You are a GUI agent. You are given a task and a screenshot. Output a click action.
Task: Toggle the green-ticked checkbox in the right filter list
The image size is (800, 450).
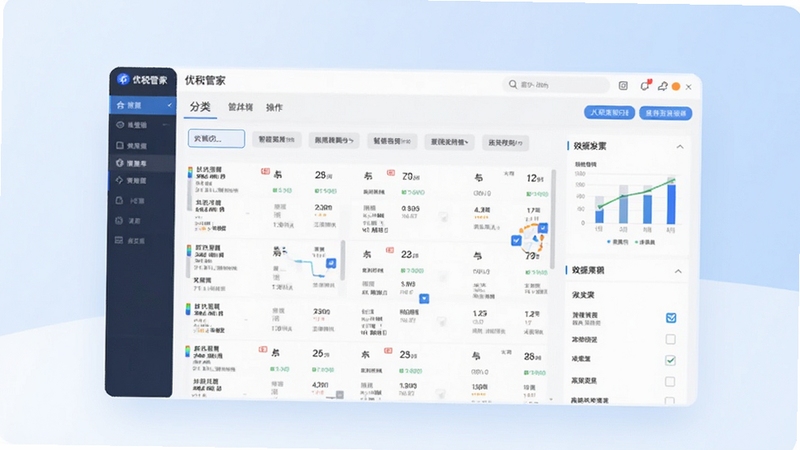click(670, 360)
